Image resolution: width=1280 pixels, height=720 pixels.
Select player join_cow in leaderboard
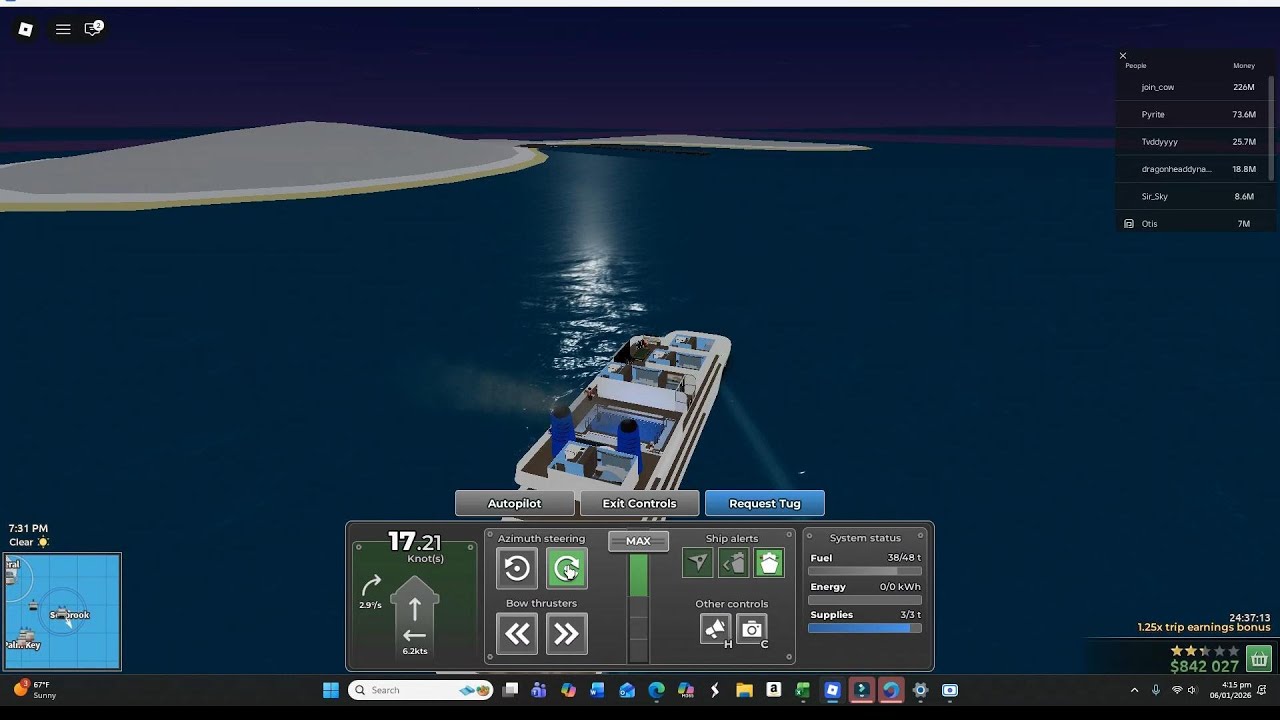(1193, 87)
